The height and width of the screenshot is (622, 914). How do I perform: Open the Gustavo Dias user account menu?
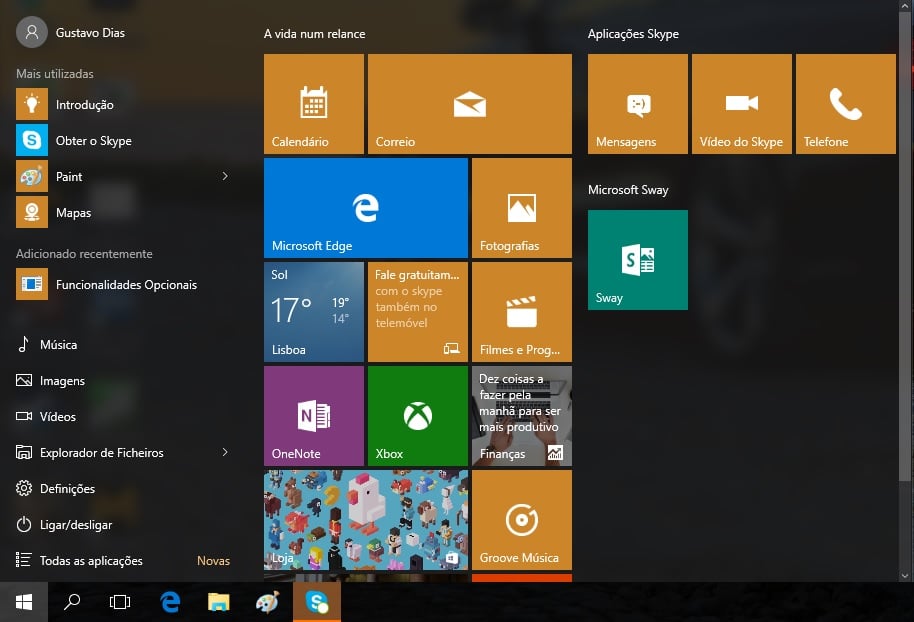(x=71, y=33)
